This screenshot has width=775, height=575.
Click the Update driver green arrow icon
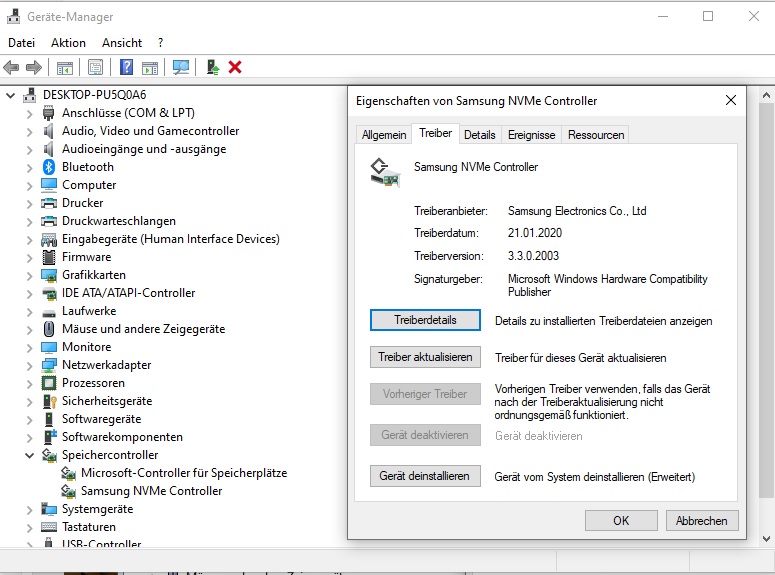point(213,67)
